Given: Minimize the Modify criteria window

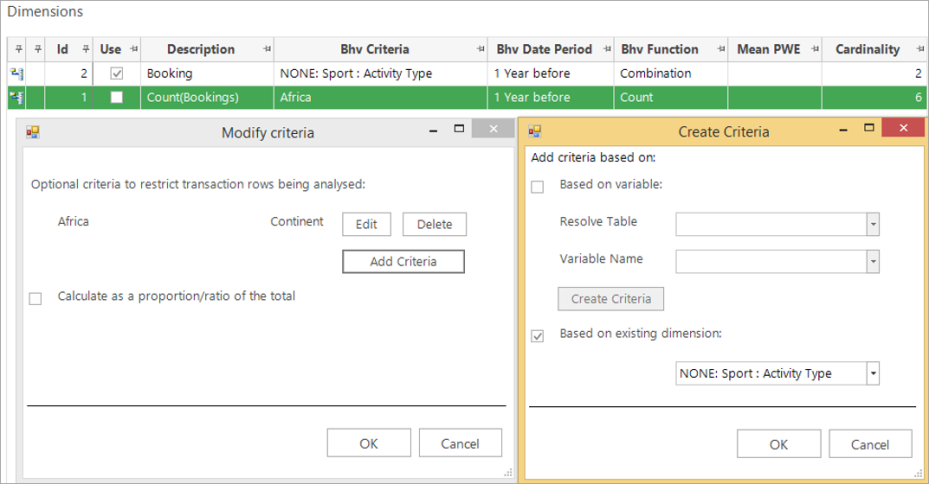Looking at the screenshot, I should pyautogui.click(x=433, y=130).
